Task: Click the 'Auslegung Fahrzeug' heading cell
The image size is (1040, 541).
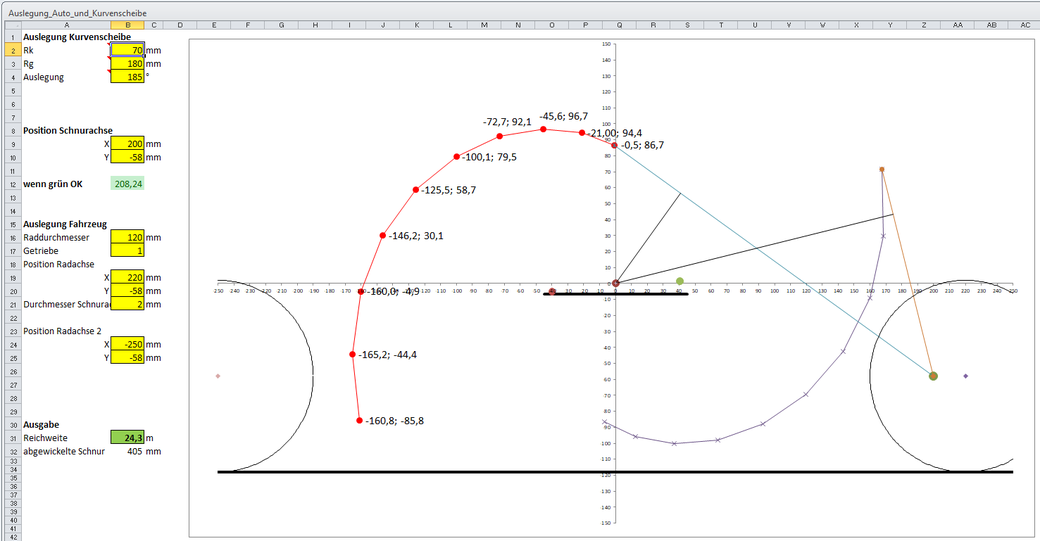Action: [65, 224]
